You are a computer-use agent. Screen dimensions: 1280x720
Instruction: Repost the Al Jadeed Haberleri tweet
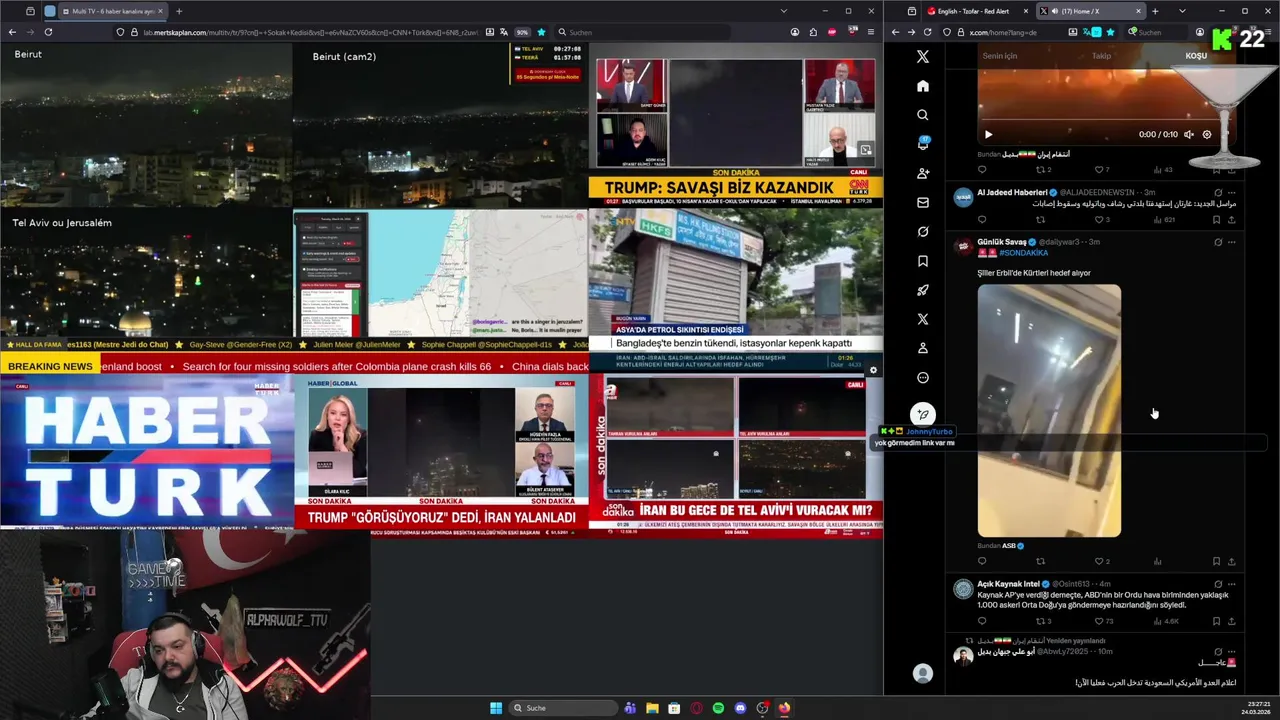(x=1040, y=219)
